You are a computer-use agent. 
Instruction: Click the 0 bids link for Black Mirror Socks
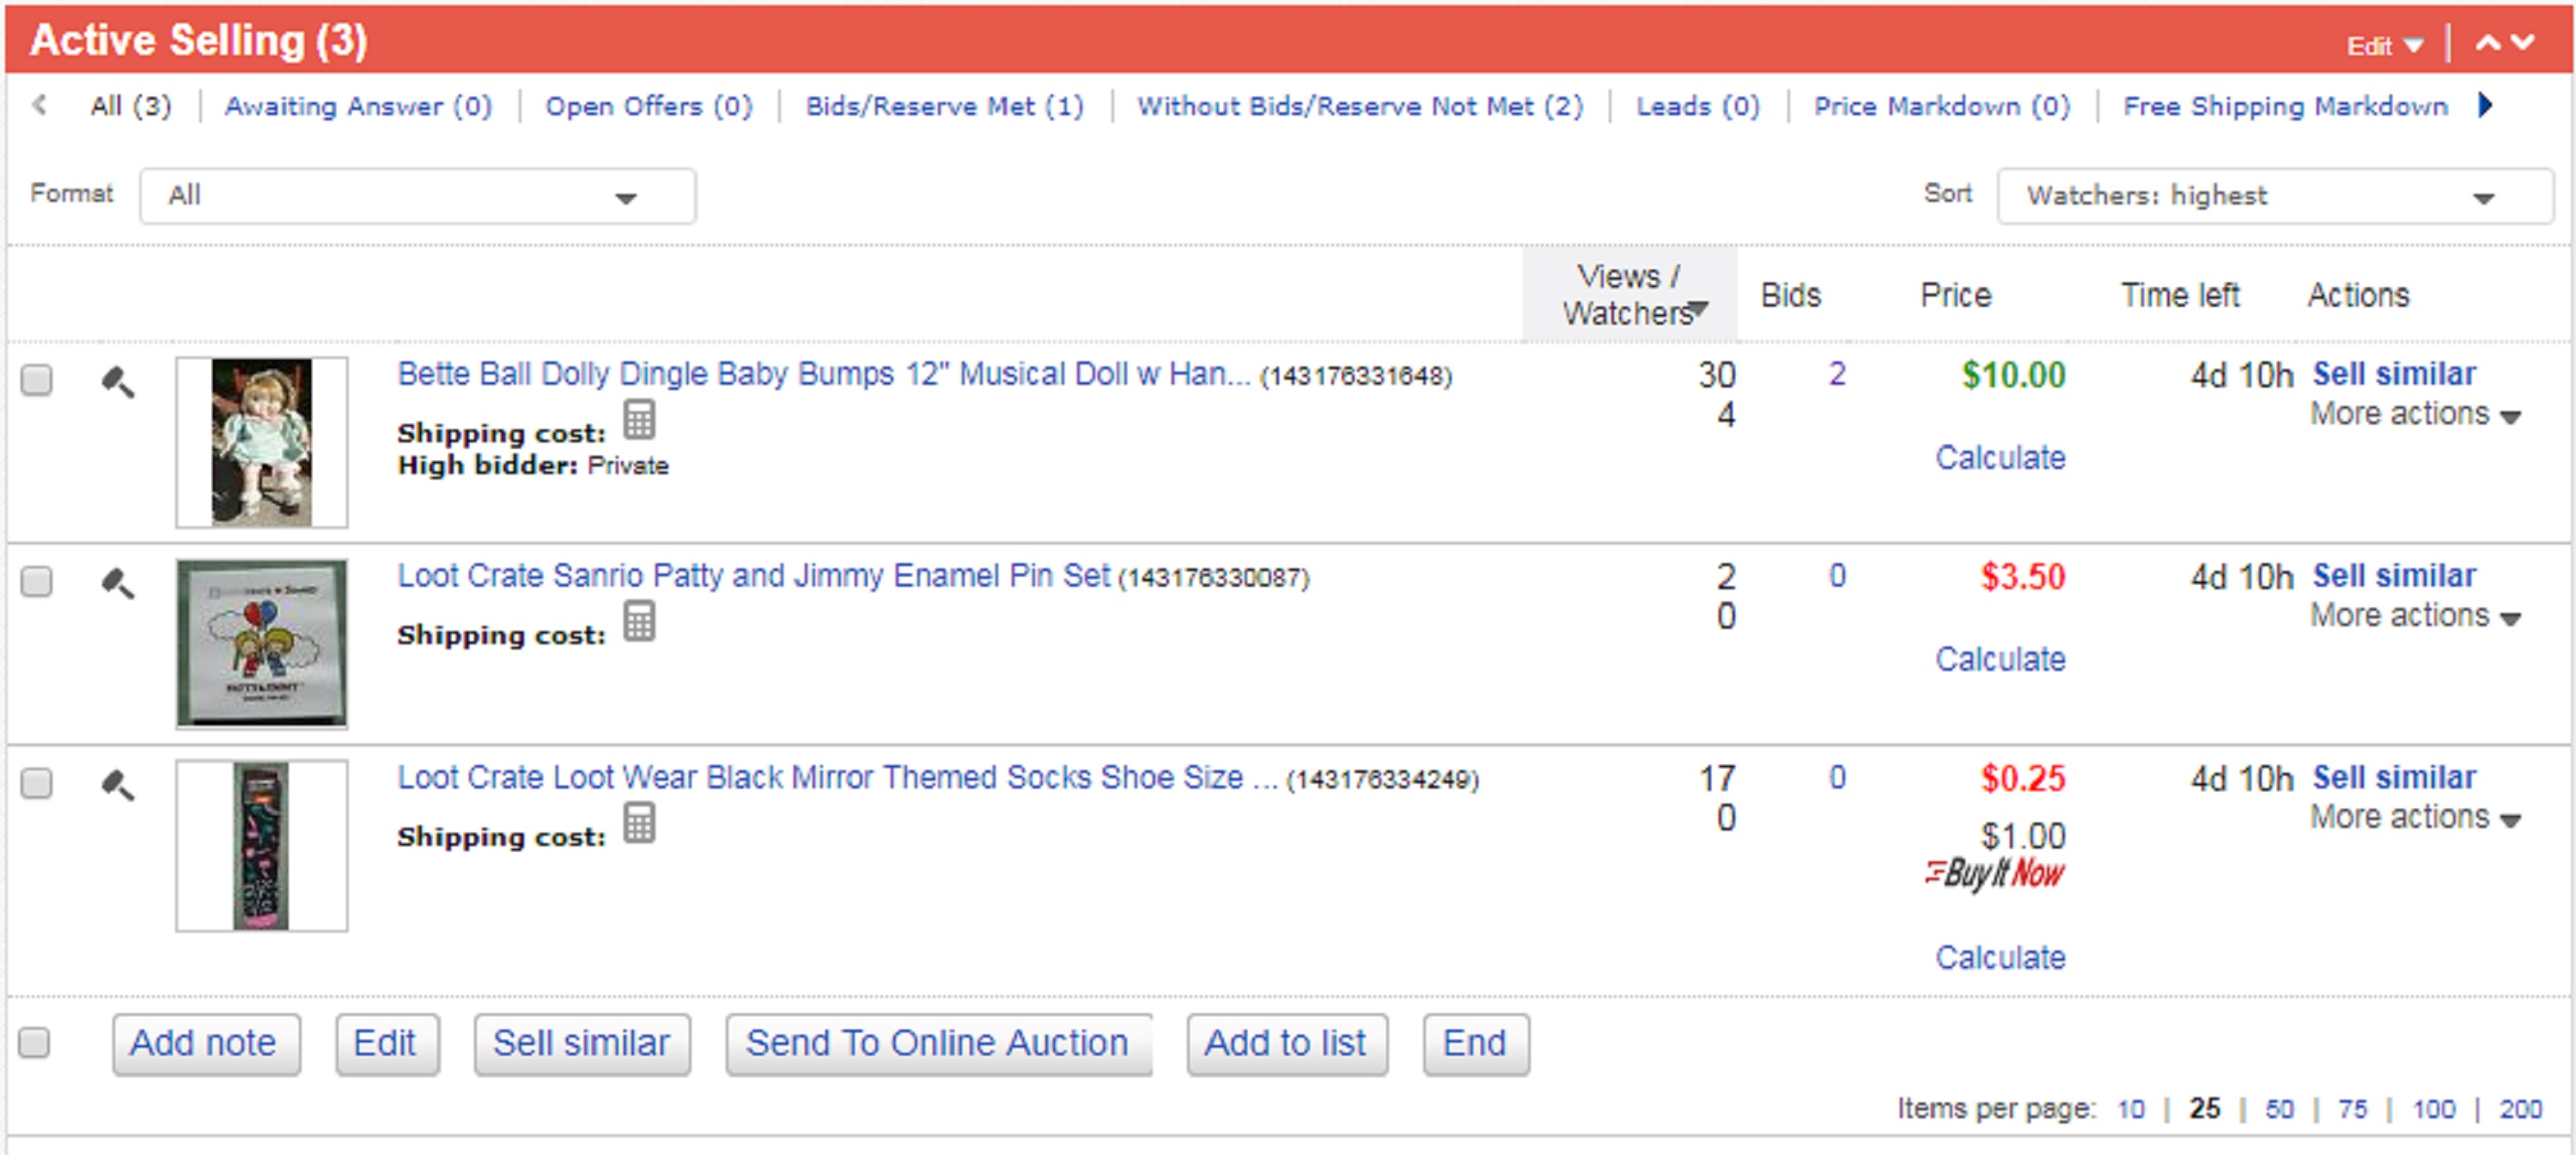click(x=1837, y=777)
